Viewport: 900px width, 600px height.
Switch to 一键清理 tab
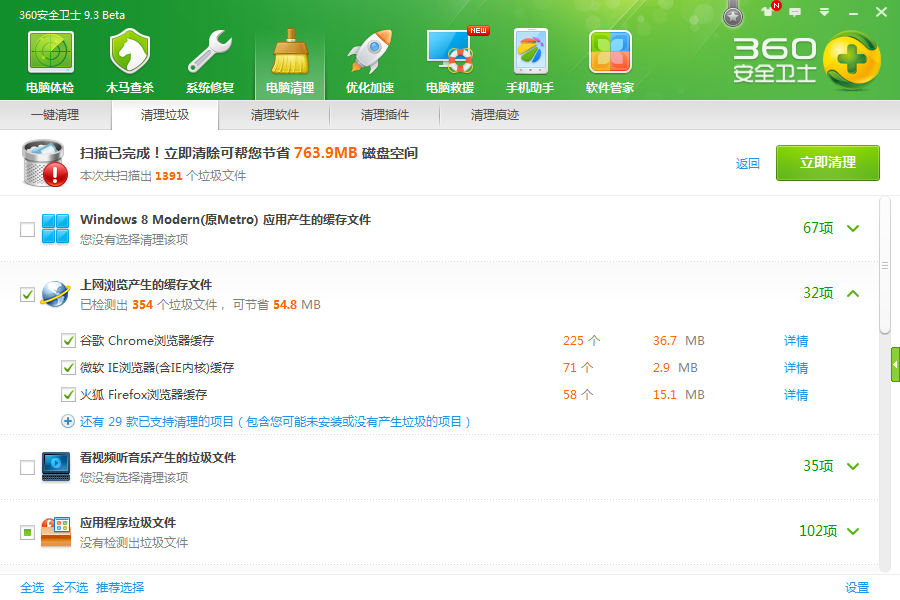tap(55, 115)
